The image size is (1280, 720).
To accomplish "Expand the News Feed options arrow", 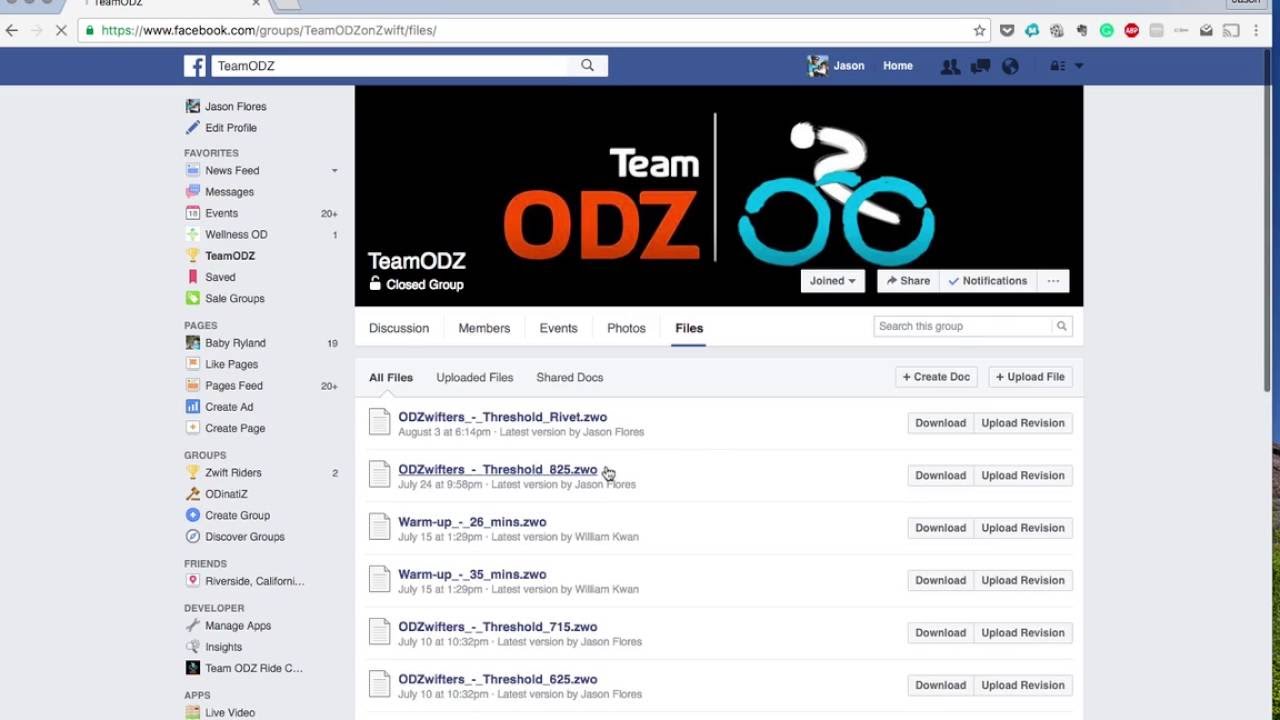I will pyautogui.click(x=335, y=171).
